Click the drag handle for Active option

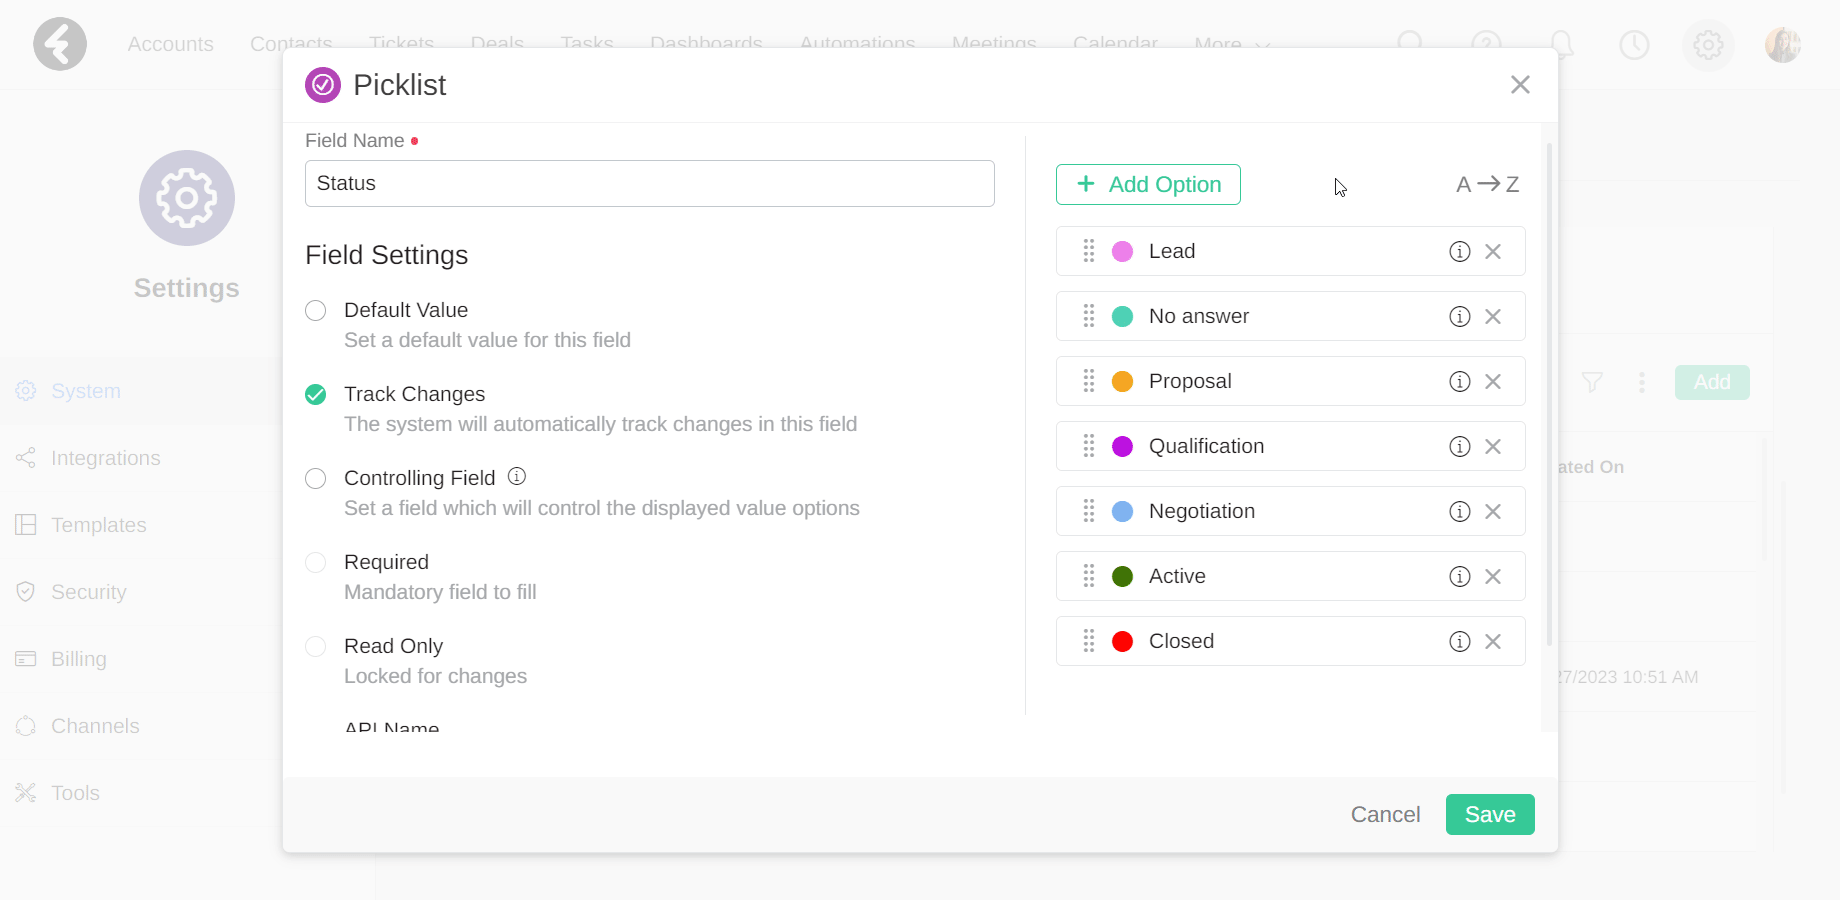coord(1089,576)
